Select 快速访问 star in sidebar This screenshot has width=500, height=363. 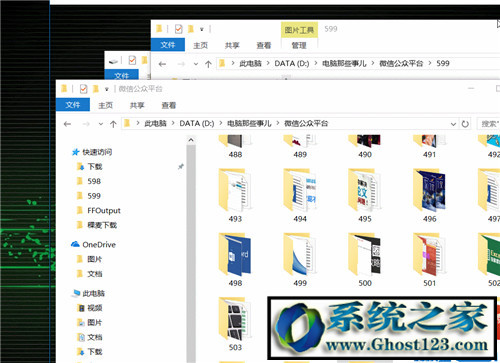pos(75,152)
